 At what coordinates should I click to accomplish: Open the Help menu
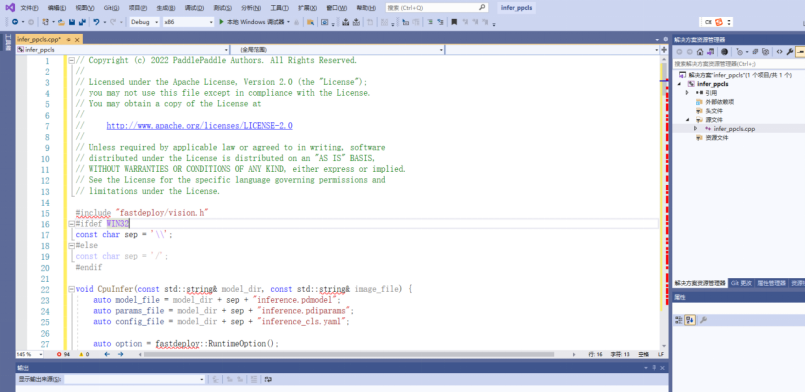(366, 8)
